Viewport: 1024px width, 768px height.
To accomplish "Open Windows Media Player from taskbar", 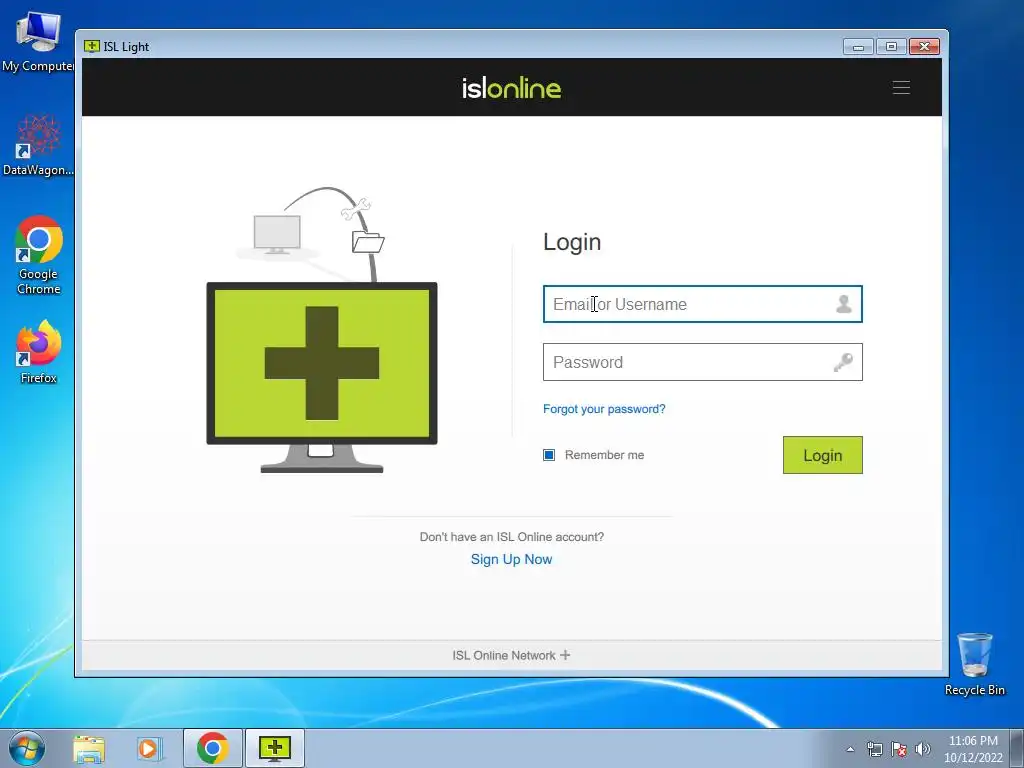I will click(149, 748).
